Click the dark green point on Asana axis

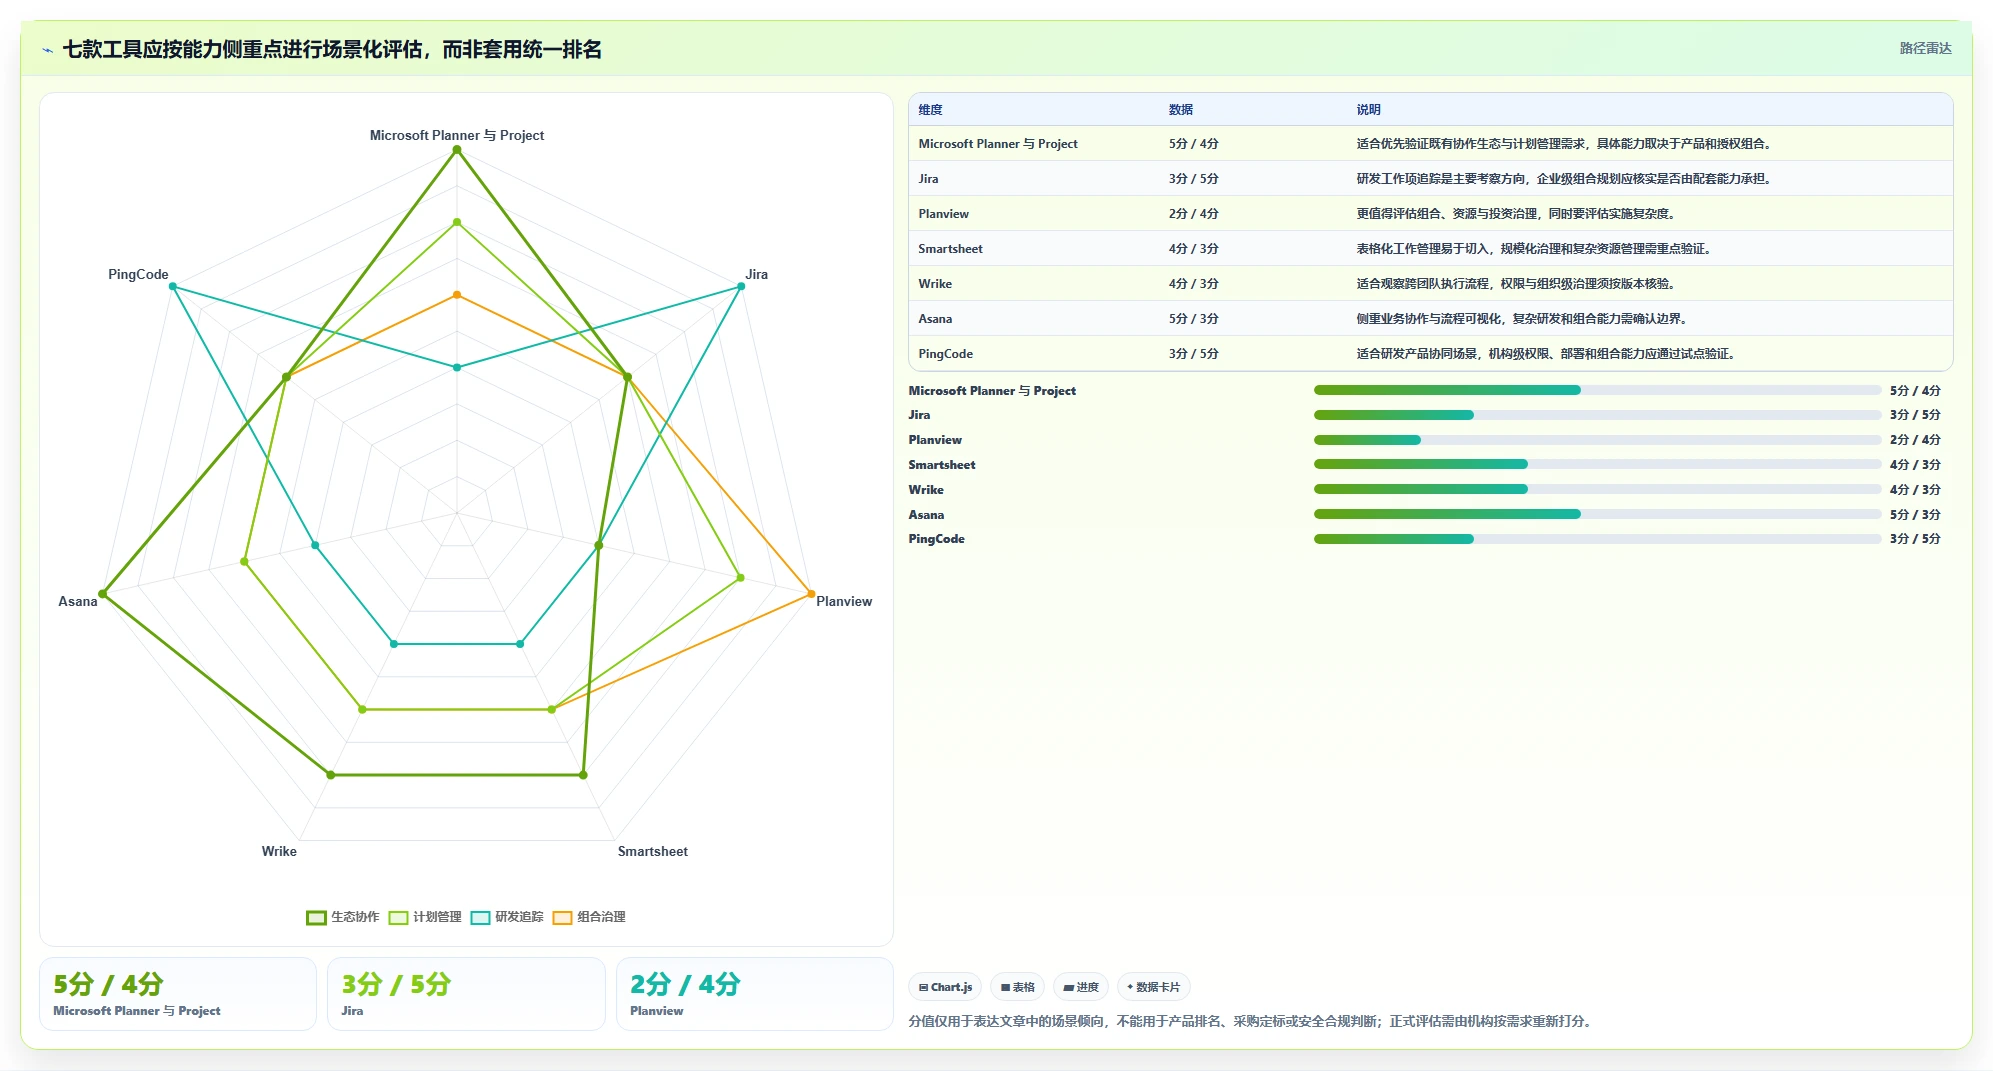[103, 594]
